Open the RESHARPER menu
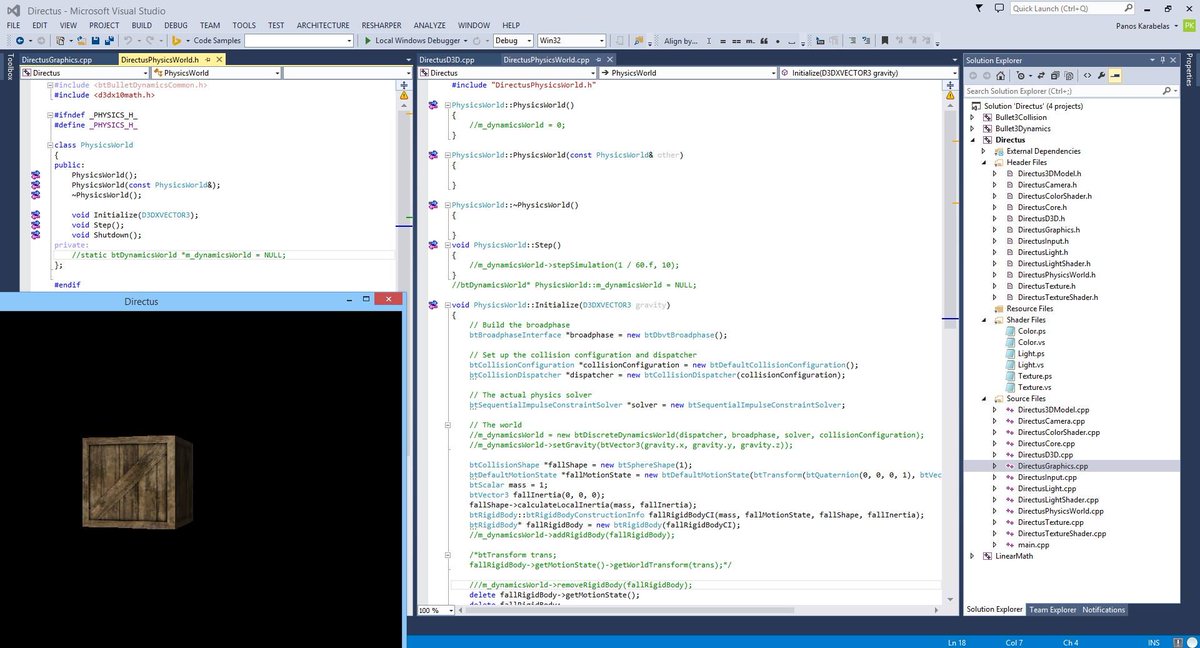The image size is (1200, 648). coord(379,25)
